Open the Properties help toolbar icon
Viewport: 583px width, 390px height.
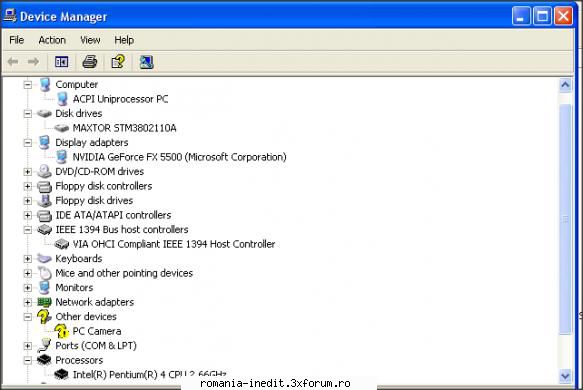click(x=118, y=62)
